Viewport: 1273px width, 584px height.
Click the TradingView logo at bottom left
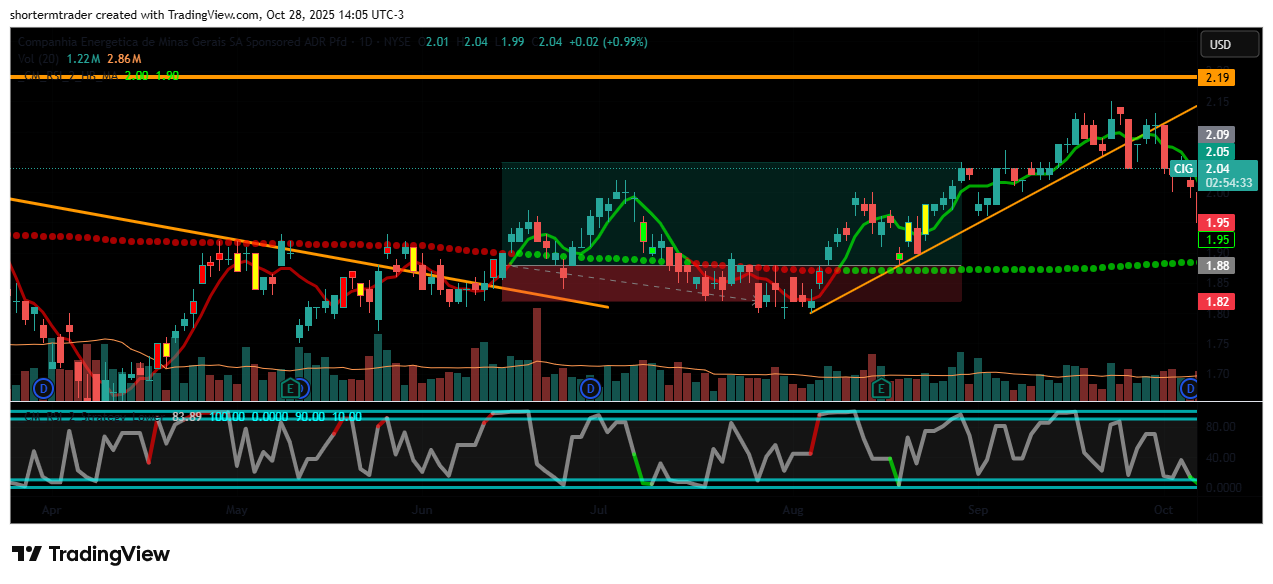(x=90, y=554)
